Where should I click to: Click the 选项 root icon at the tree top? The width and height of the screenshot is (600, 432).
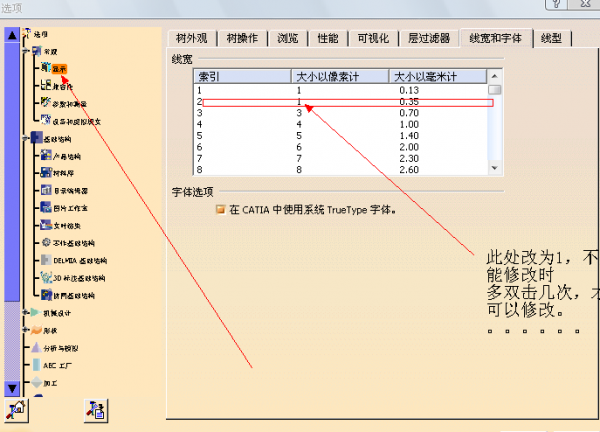(27, 33)
